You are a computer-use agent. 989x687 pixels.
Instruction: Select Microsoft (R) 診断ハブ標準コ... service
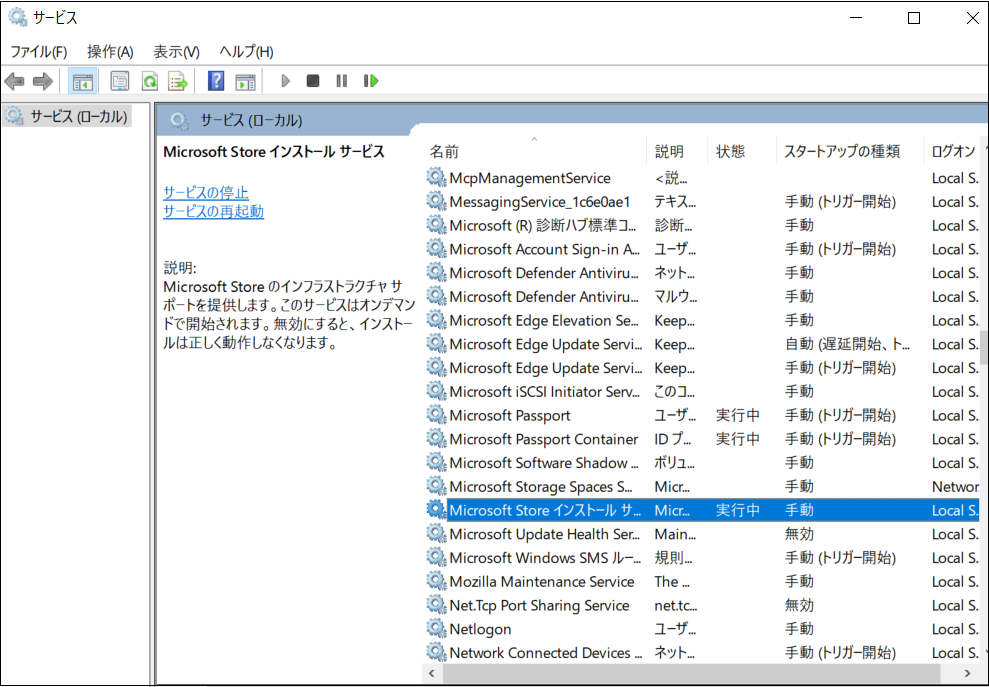tap(702, 225)
